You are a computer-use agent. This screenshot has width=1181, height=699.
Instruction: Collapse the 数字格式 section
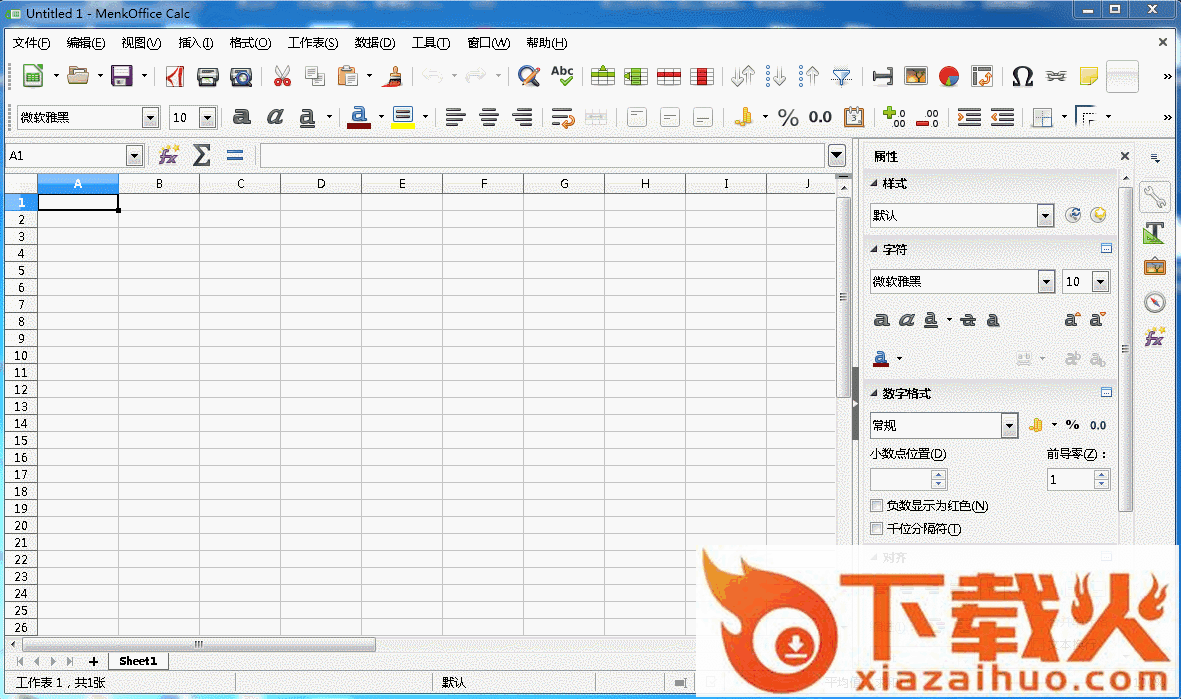tap(874, 393)
